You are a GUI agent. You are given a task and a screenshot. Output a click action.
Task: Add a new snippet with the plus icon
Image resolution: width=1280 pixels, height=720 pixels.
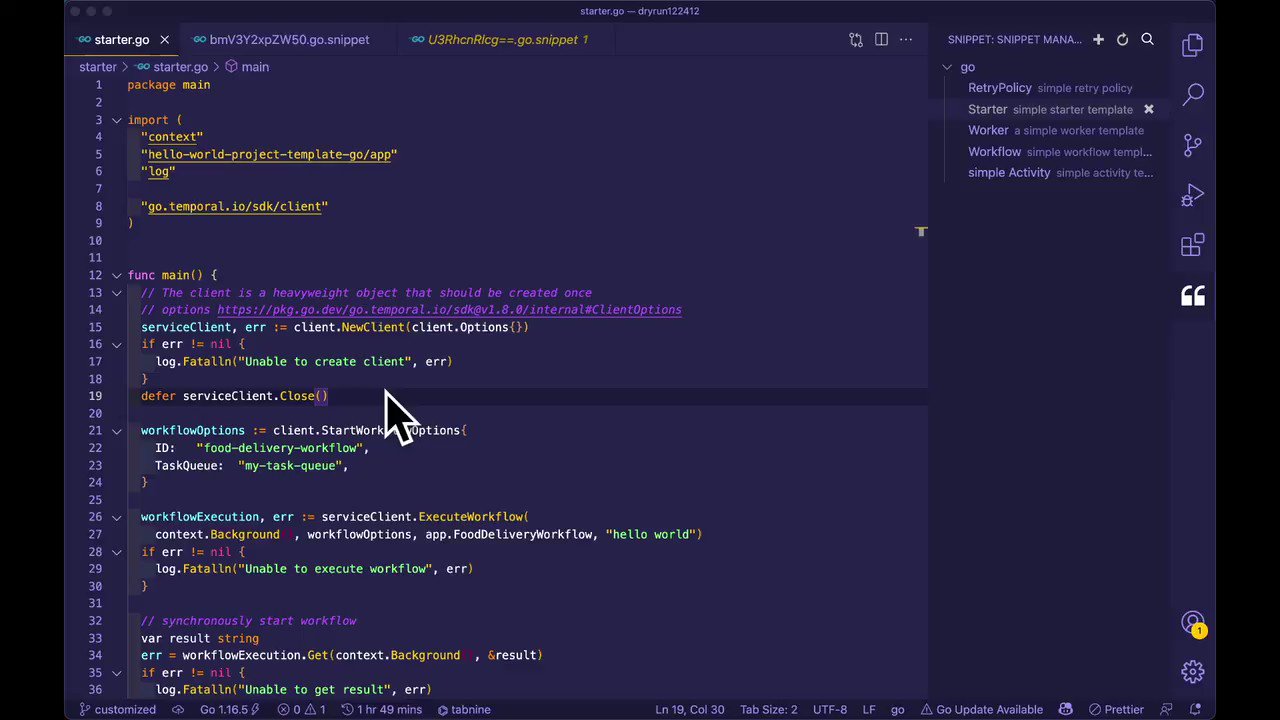click(1098, 39)
